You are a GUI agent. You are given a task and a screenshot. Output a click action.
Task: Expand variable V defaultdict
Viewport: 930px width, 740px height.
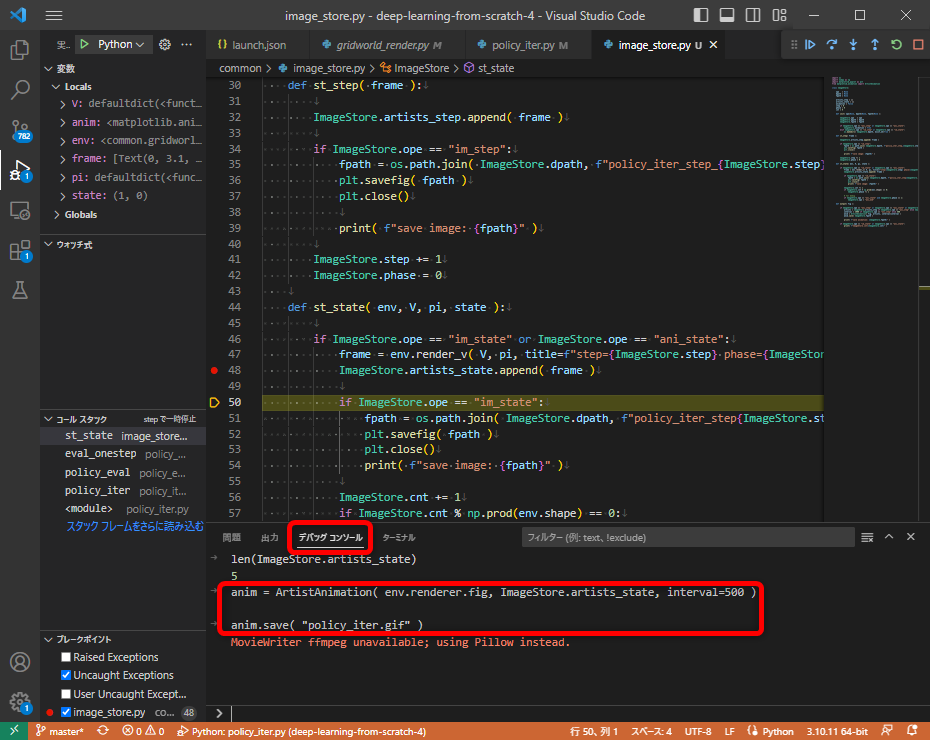63,104
